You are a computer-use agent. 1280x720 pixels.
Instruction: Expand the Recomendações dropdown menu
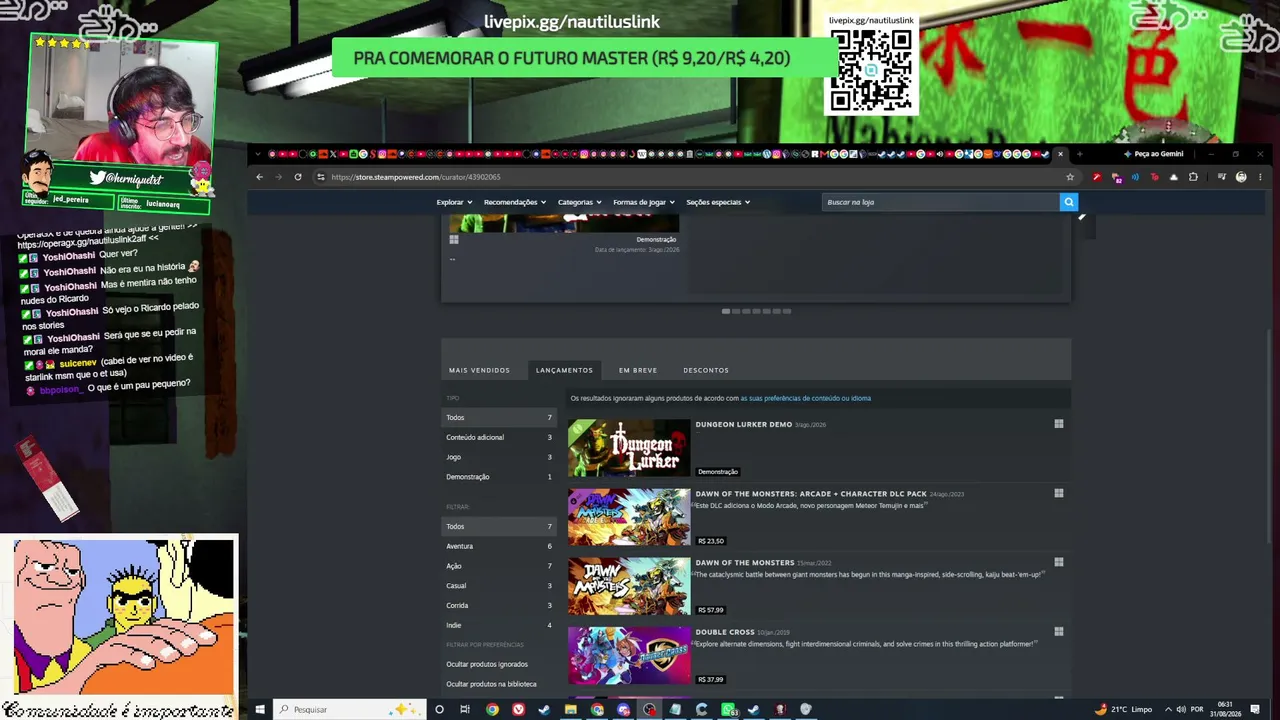coord(515,202)
